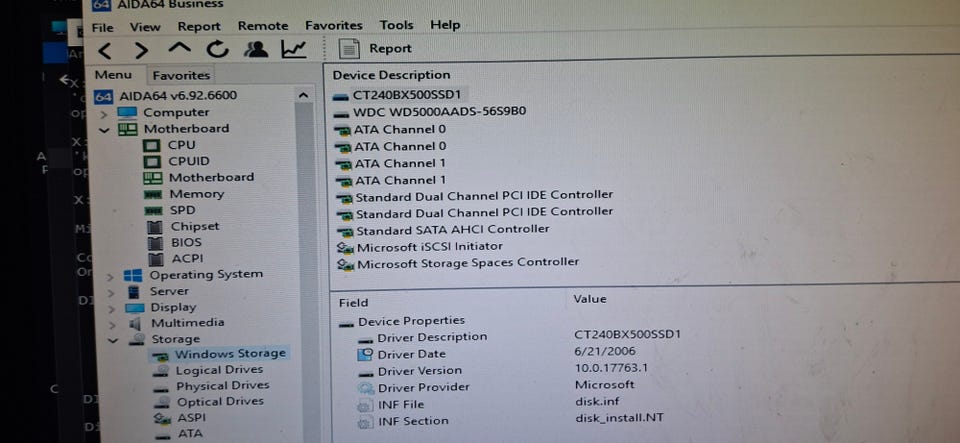The height and width of the screenshot is (443, 960).
Task: Select the CPUID tree item icon
Action: [x=151, y=162]
